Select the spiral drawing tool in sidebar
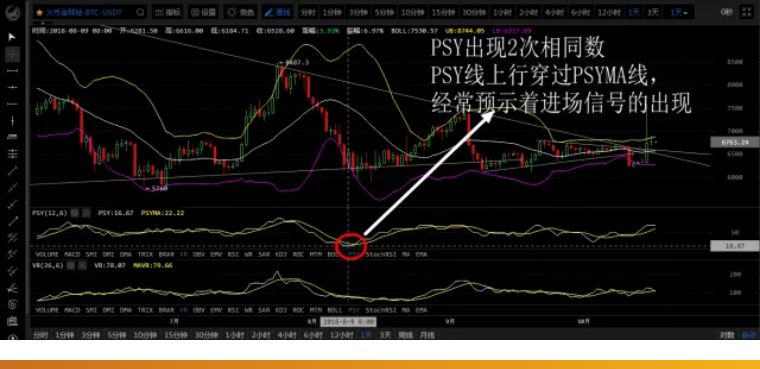Viewport: 760px width, 369px height. pyautogui.click(x=12, y=305)
